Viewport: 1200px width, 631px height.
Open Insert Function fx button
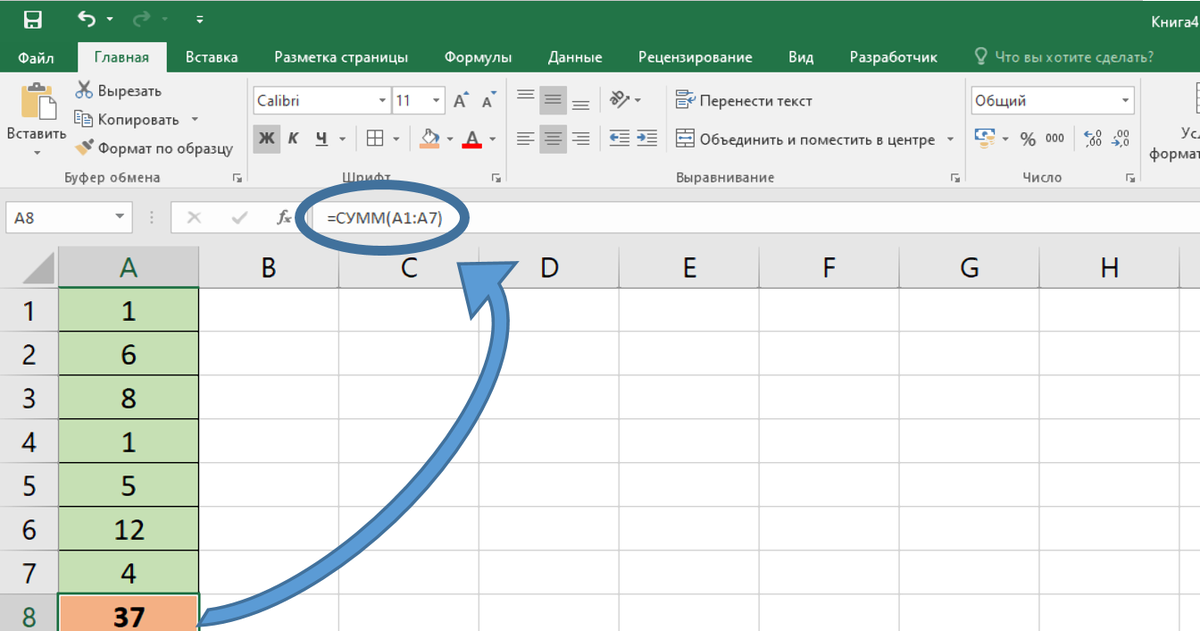point(283,217)
